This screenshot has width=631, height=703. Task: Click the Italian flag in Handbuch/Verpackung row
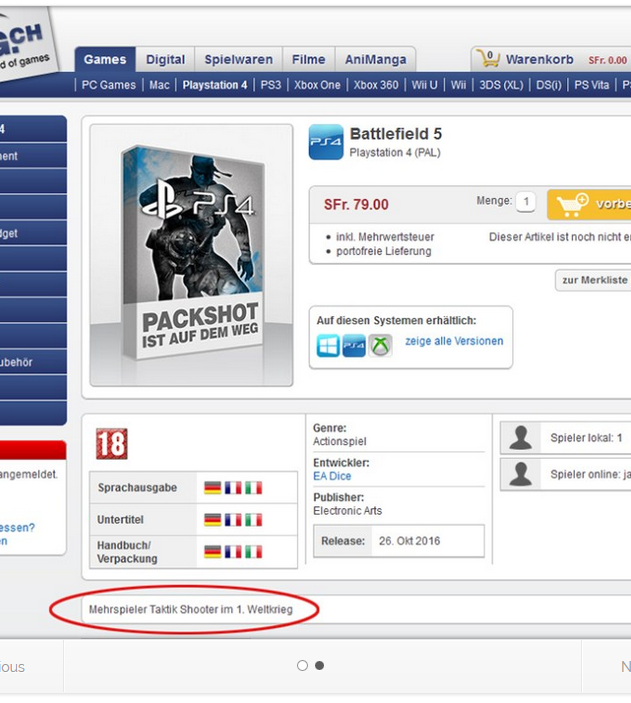click(x=253, y=552)
